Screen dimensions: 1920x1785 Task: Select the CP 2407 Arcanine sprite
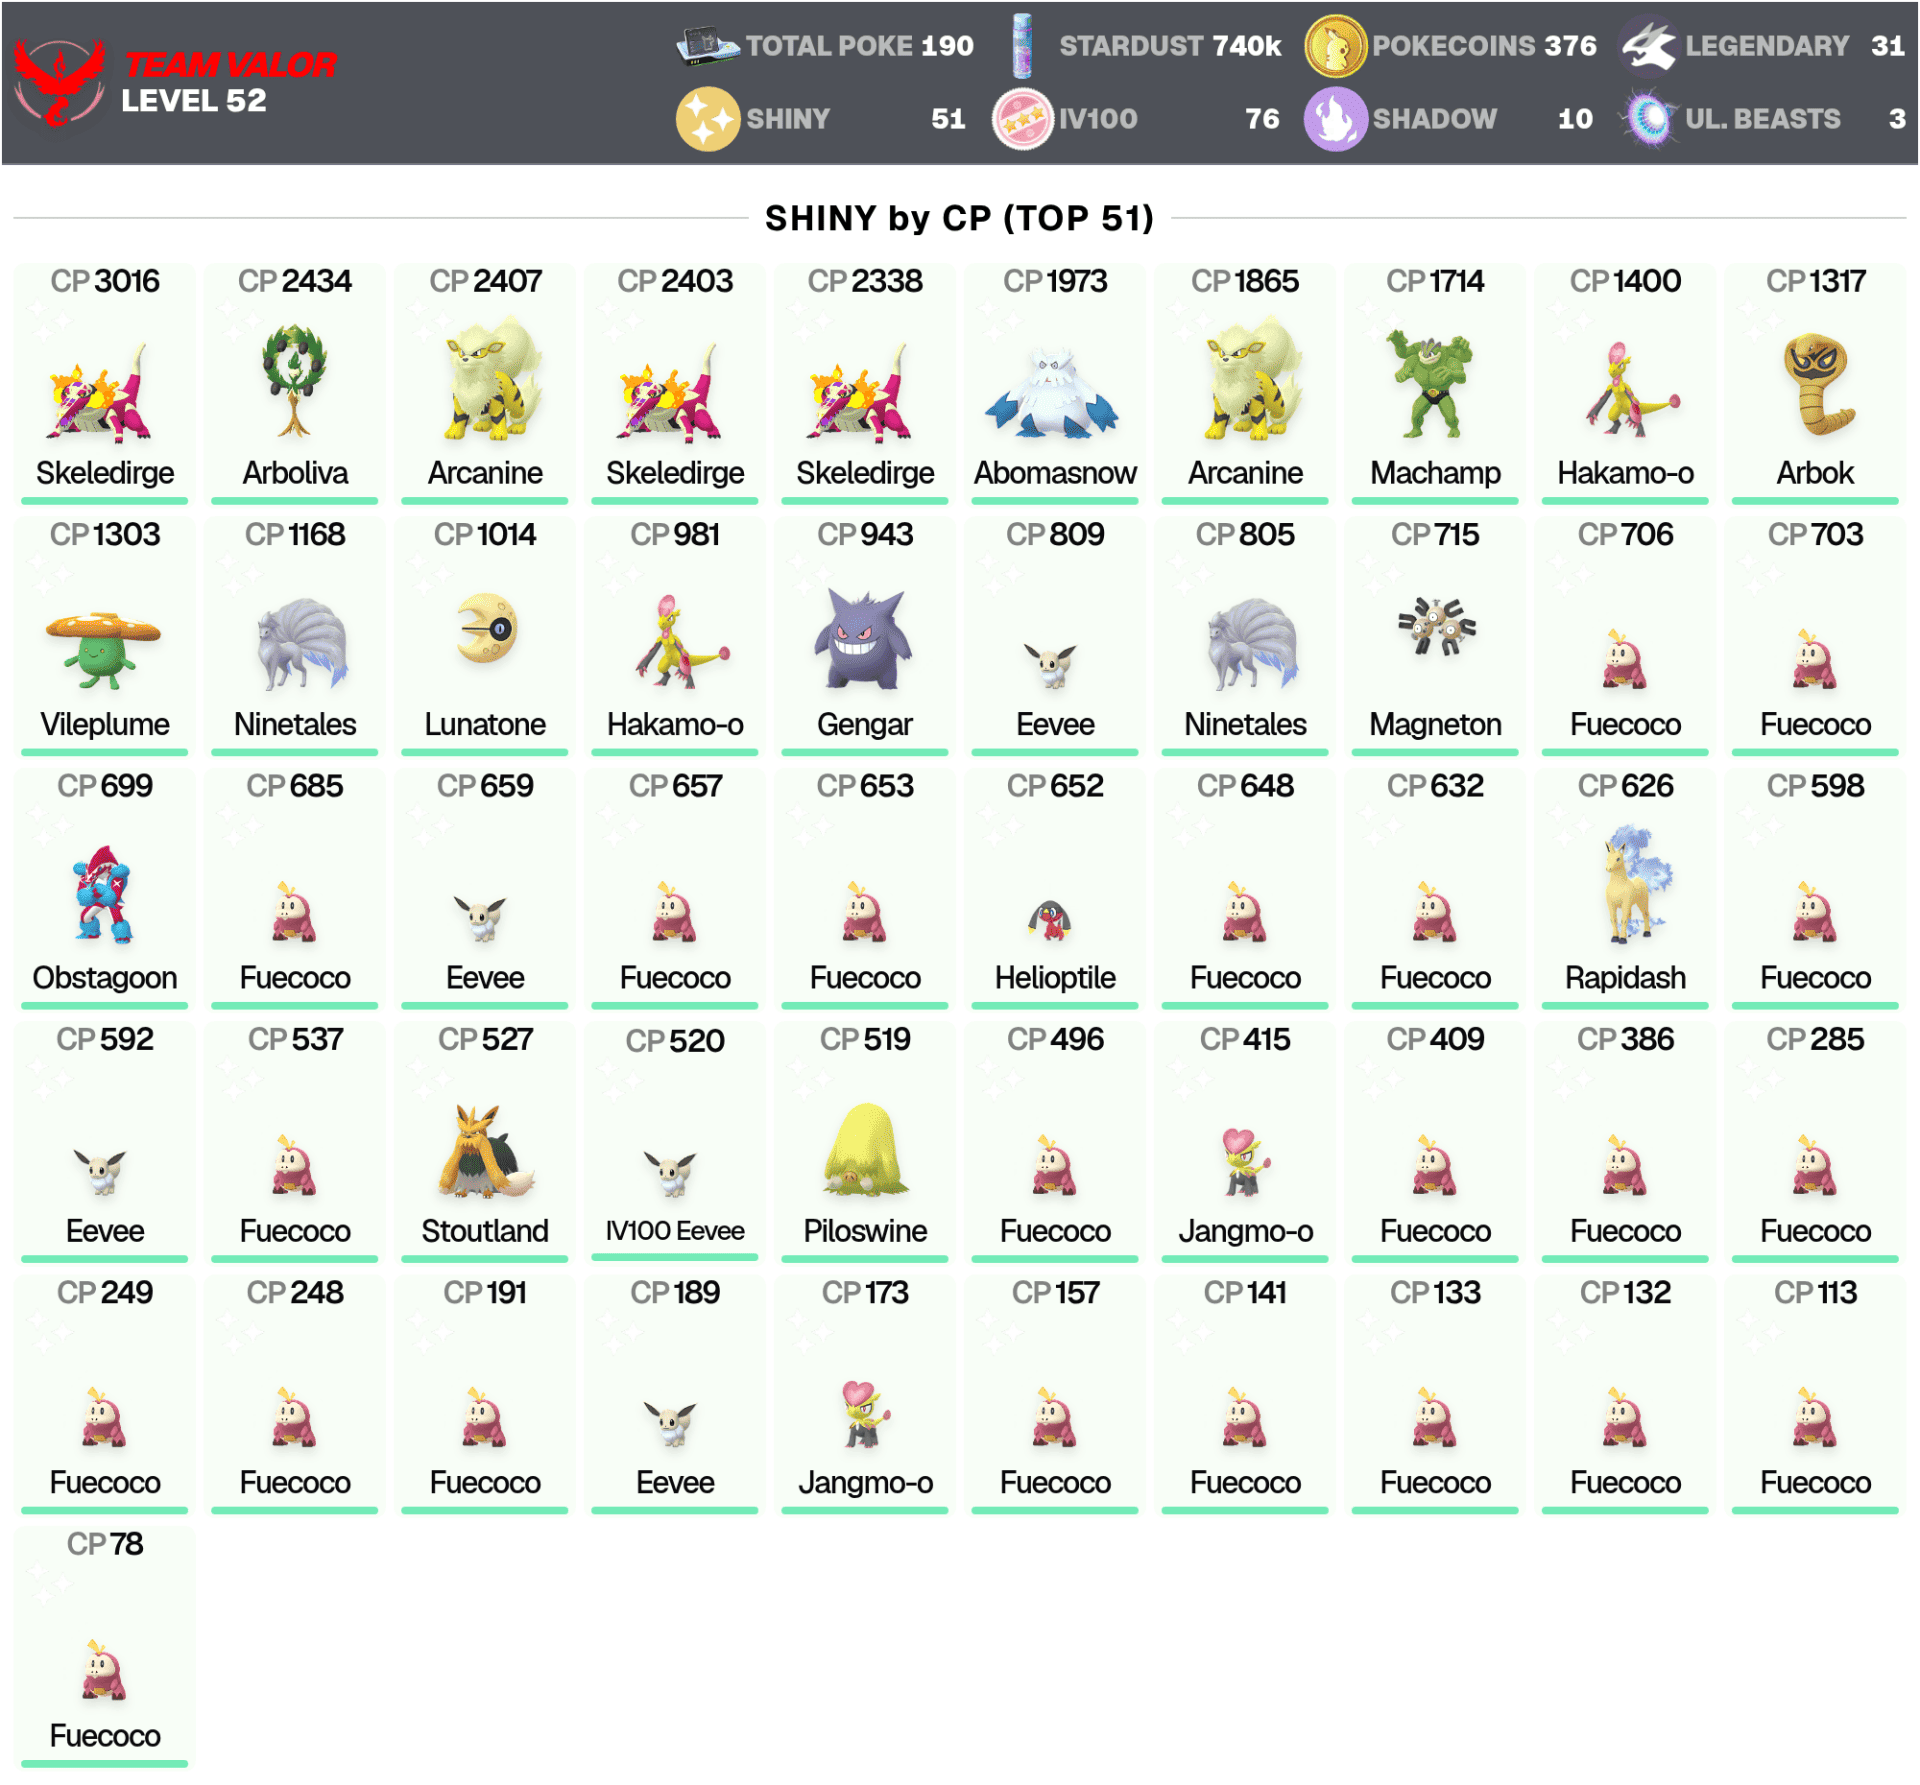pos(492,378)
